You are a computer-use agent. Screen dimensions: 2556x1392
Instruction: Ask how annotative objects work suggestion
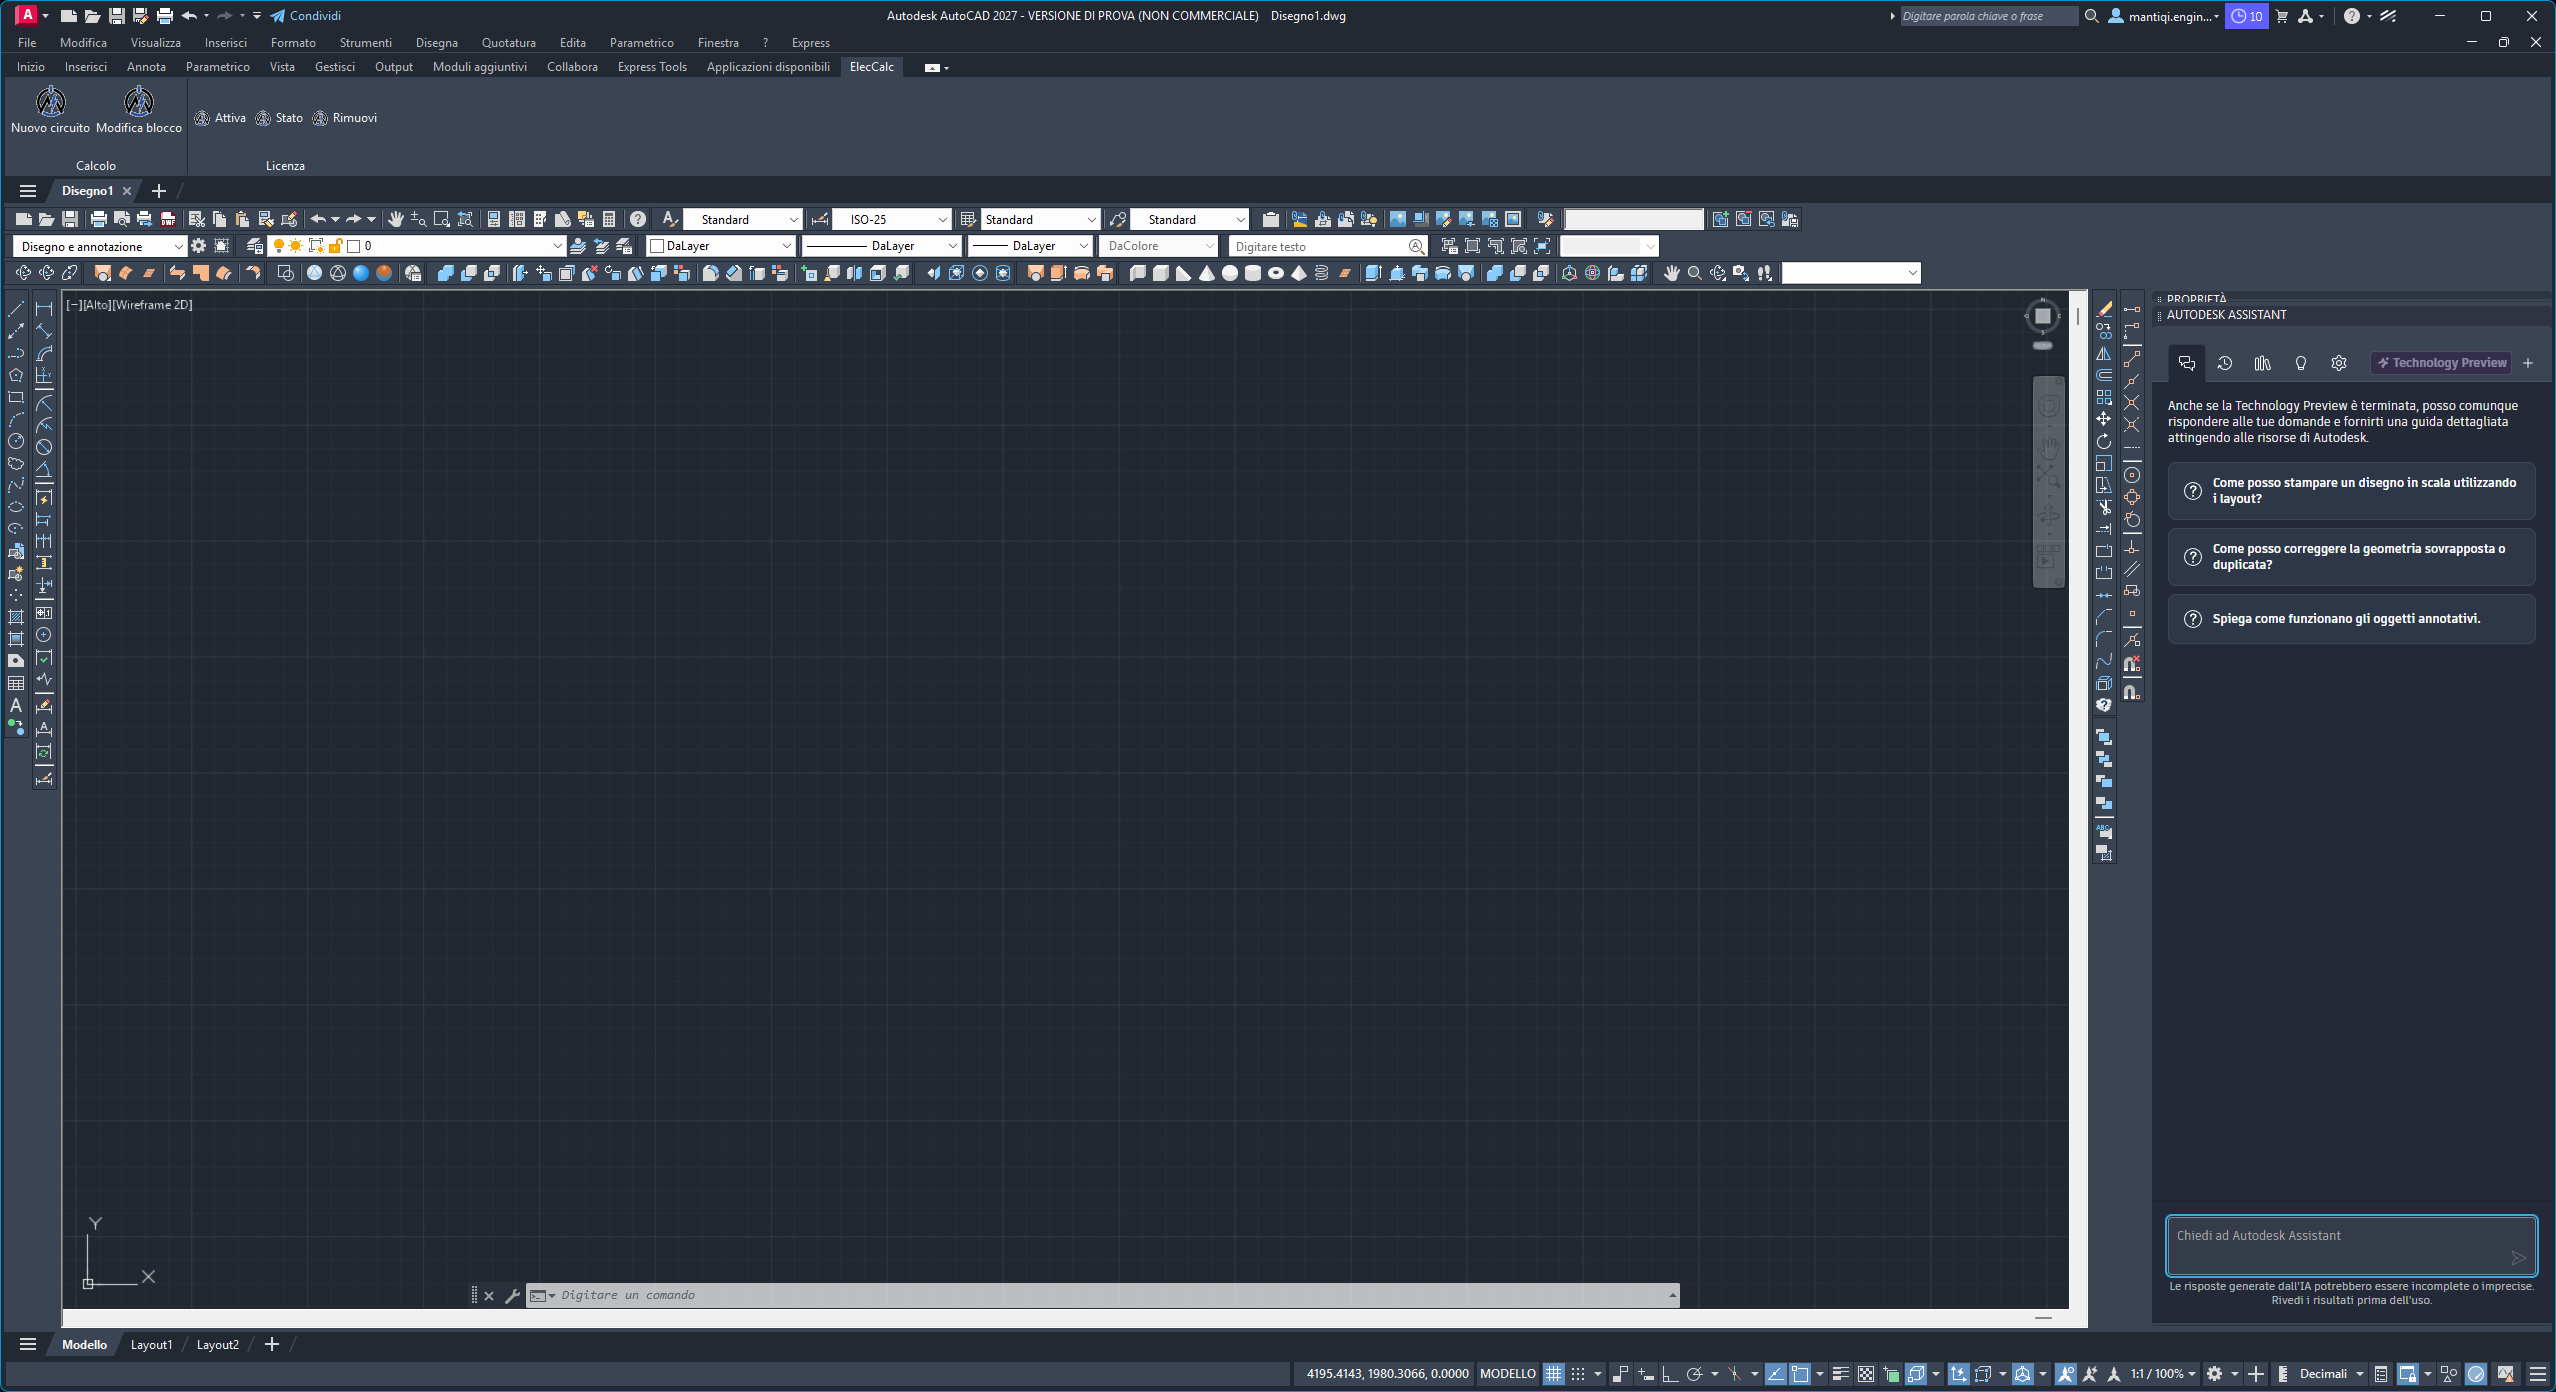tap(2351, 619)
